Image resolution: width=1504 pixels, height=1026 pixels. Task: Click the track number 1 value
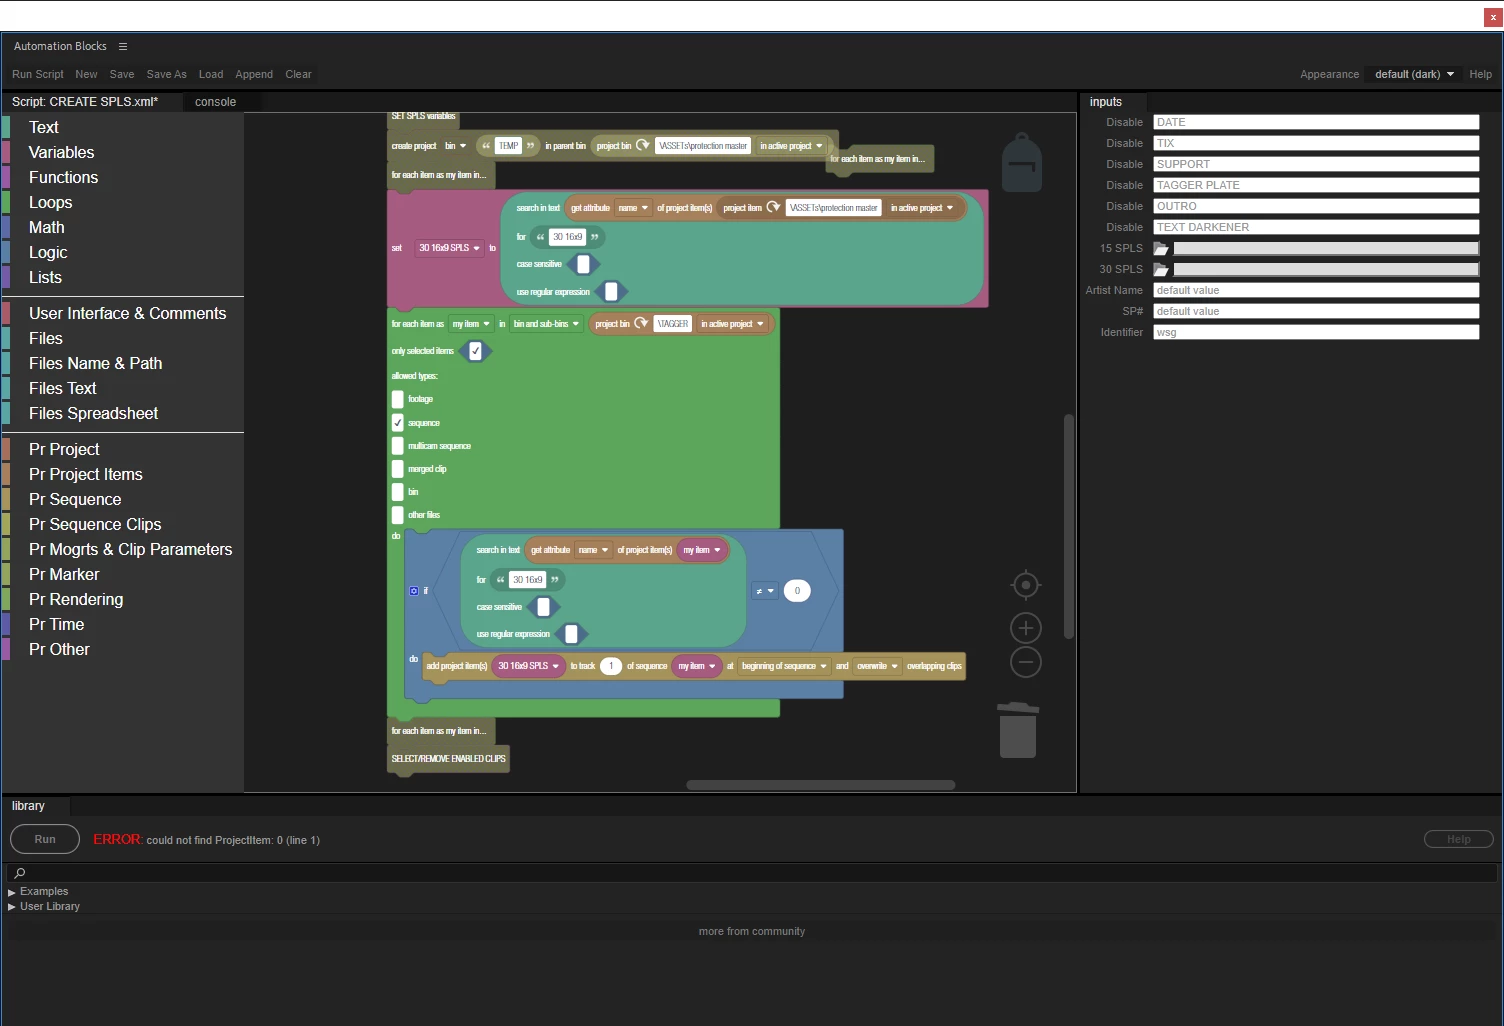[x=611, y=666]
